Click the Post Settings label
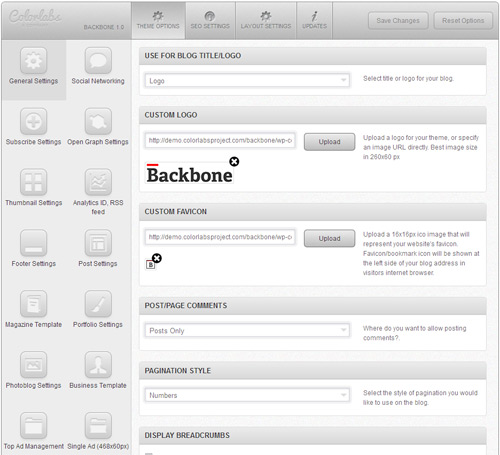This screenshot has height=455, width=500. (x=98, y=264)
